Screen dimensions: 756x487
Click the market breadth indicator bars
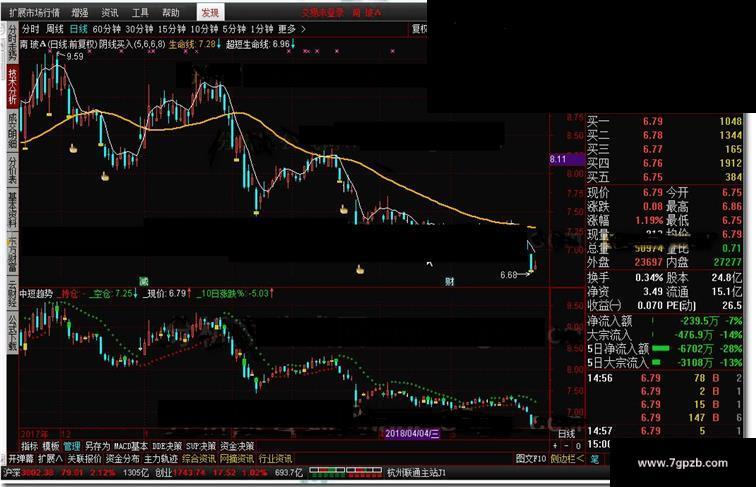pos(345,471)
